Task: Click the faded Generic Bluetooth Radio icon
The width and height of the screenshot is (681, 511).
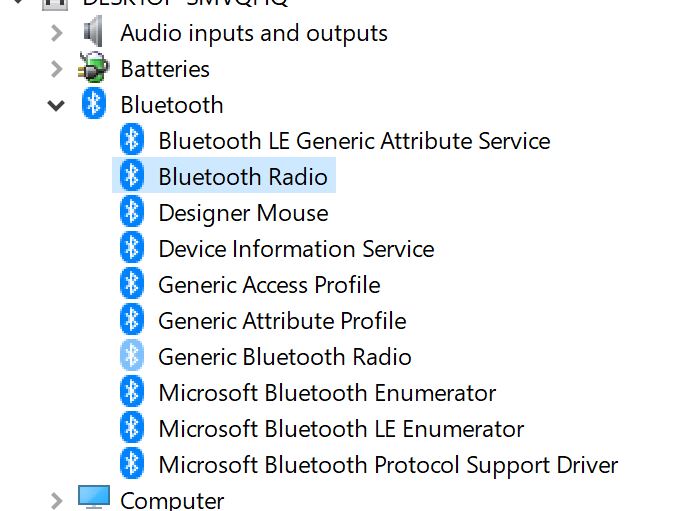Action: (x=132, y=357)
